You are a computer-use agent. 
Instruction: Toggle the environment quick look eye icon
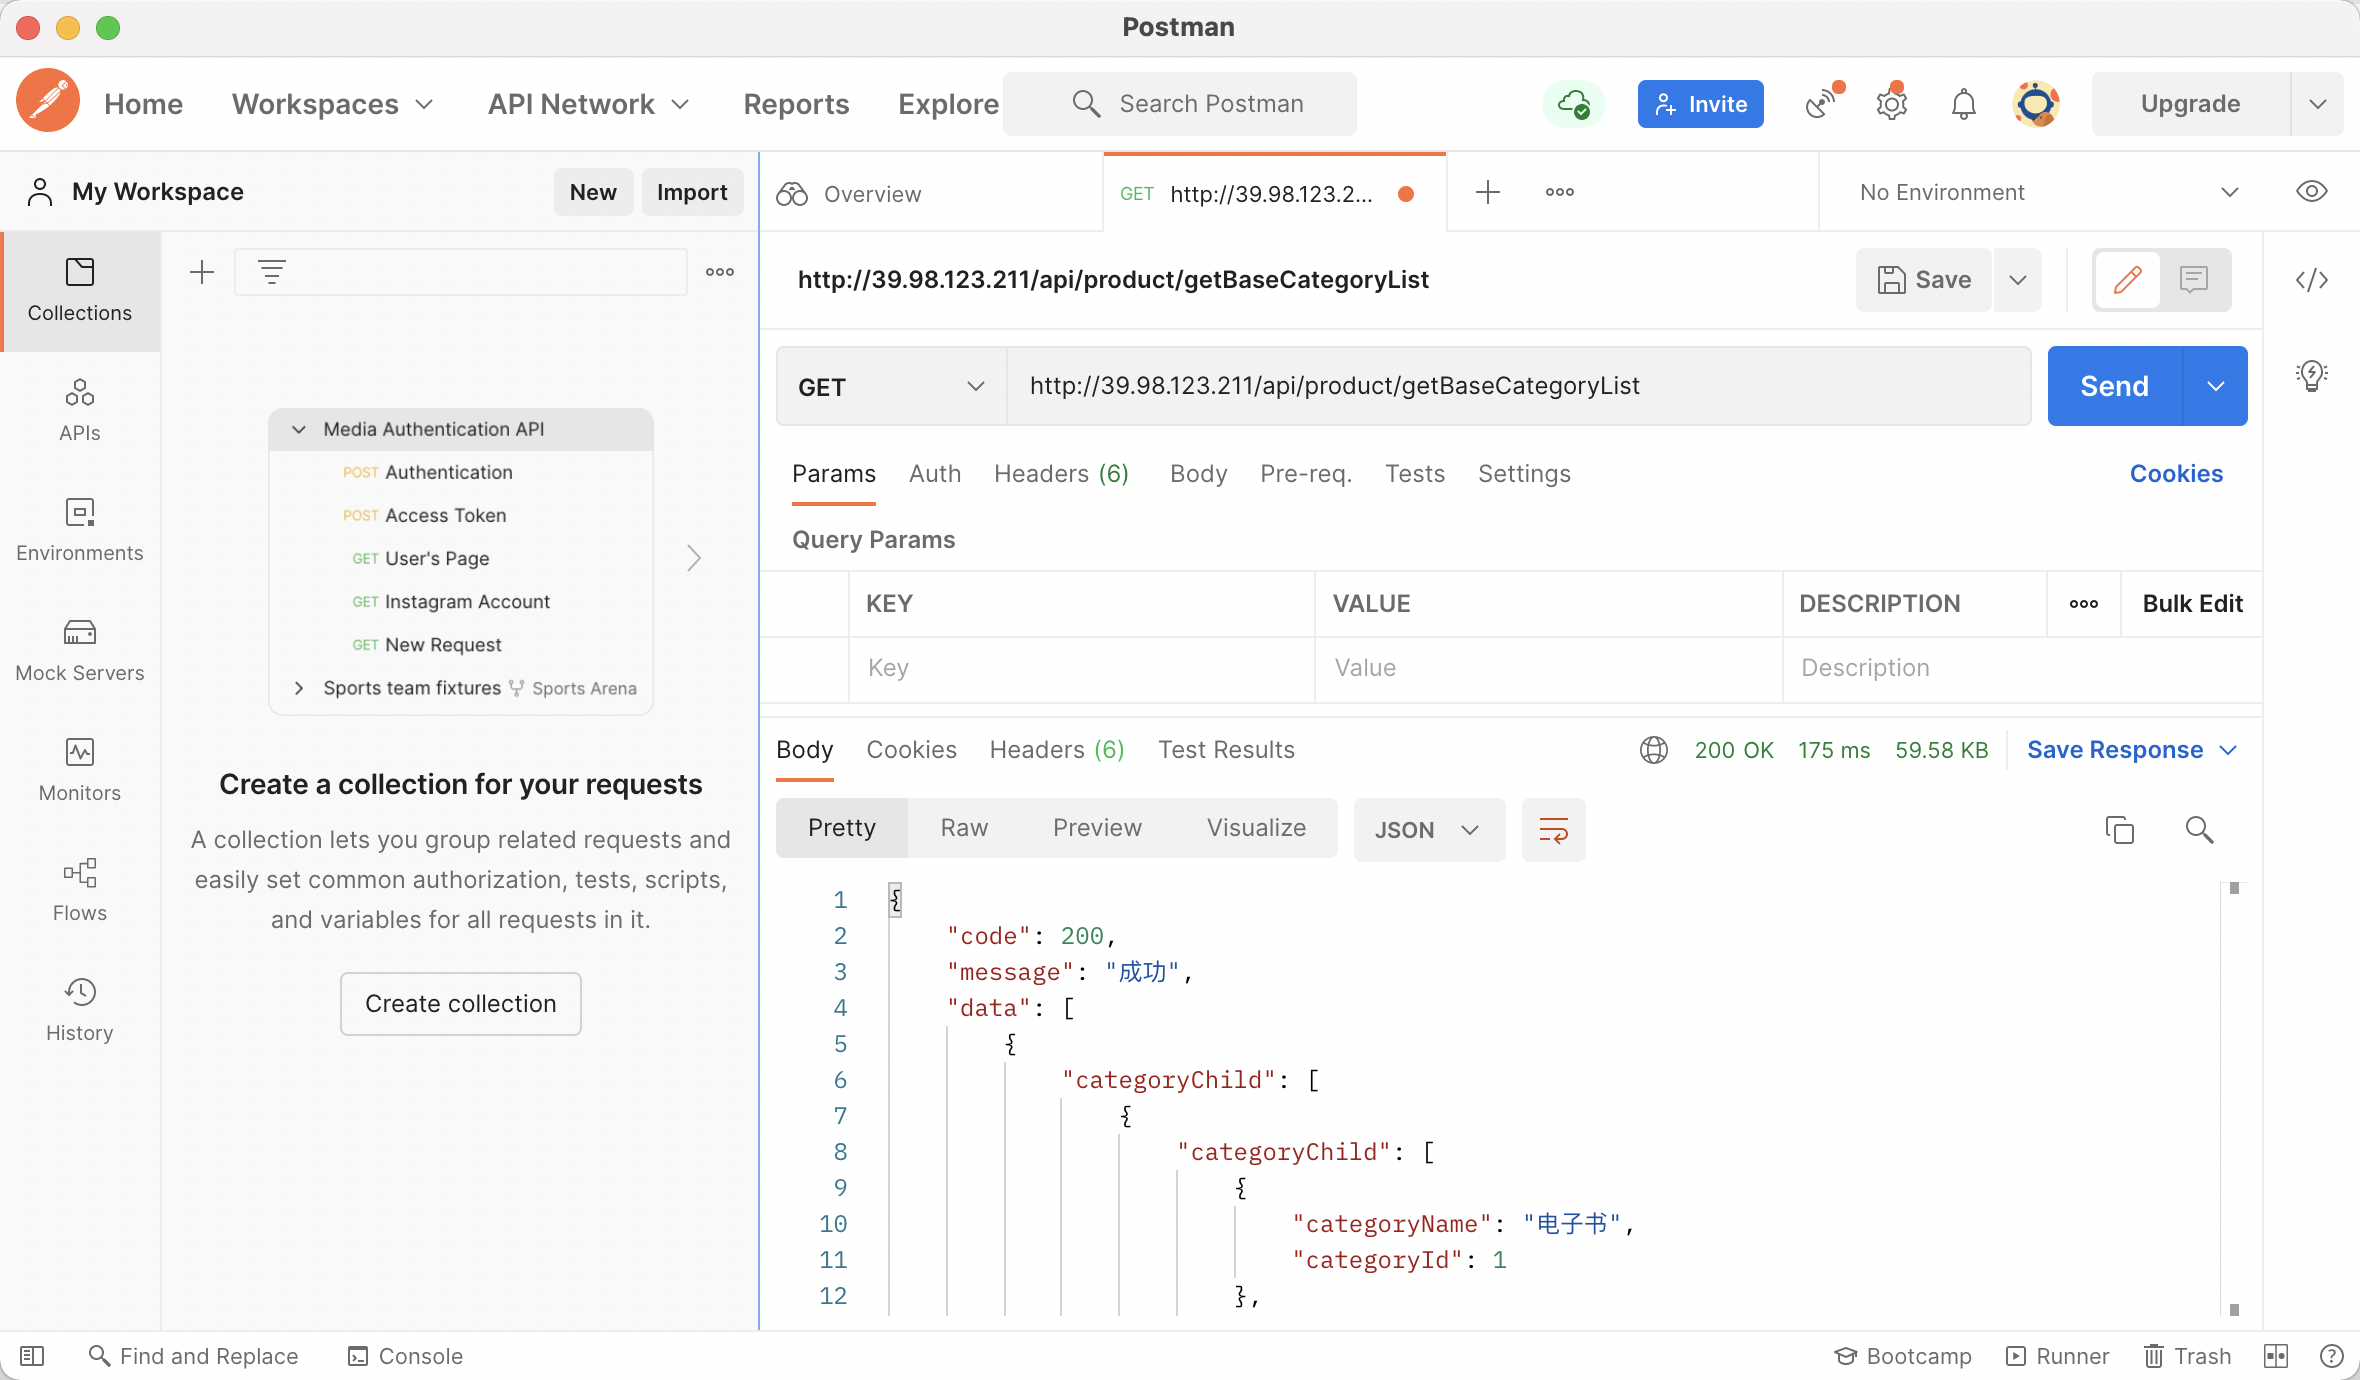(x=2311, y=192)
